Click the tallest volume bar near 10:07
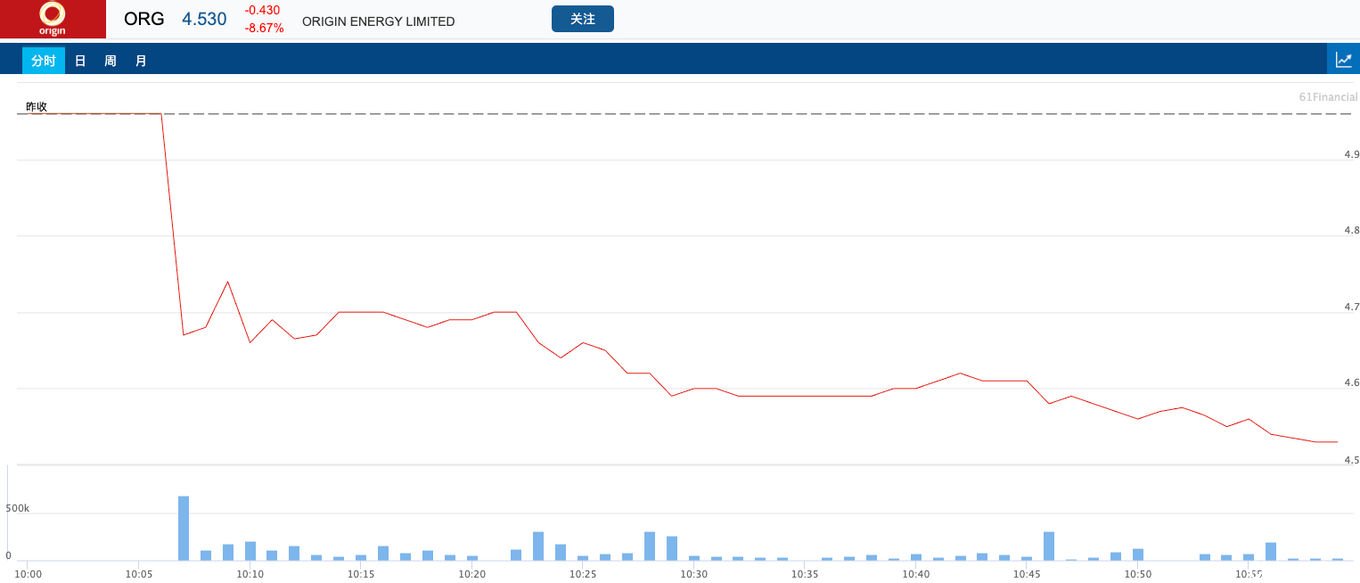Viewport: 1360px width, 583px height. point(183,528)
